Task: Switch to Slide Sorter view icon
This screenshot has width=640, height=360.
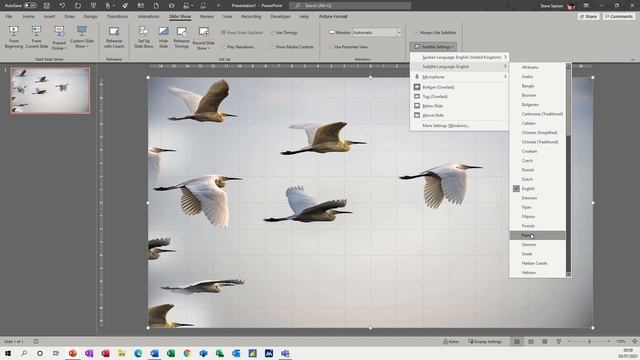Action: pyautogui.click(x=531, y=341)
